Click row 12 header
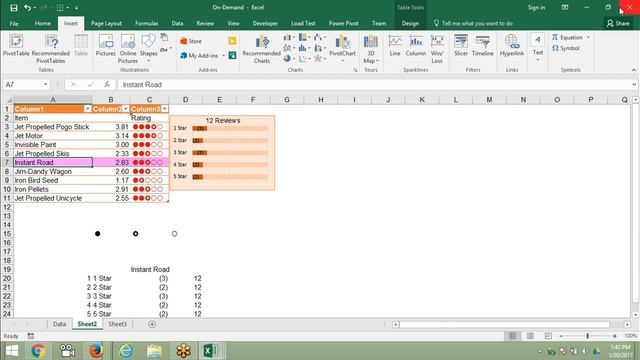 [x=7, y=207]
